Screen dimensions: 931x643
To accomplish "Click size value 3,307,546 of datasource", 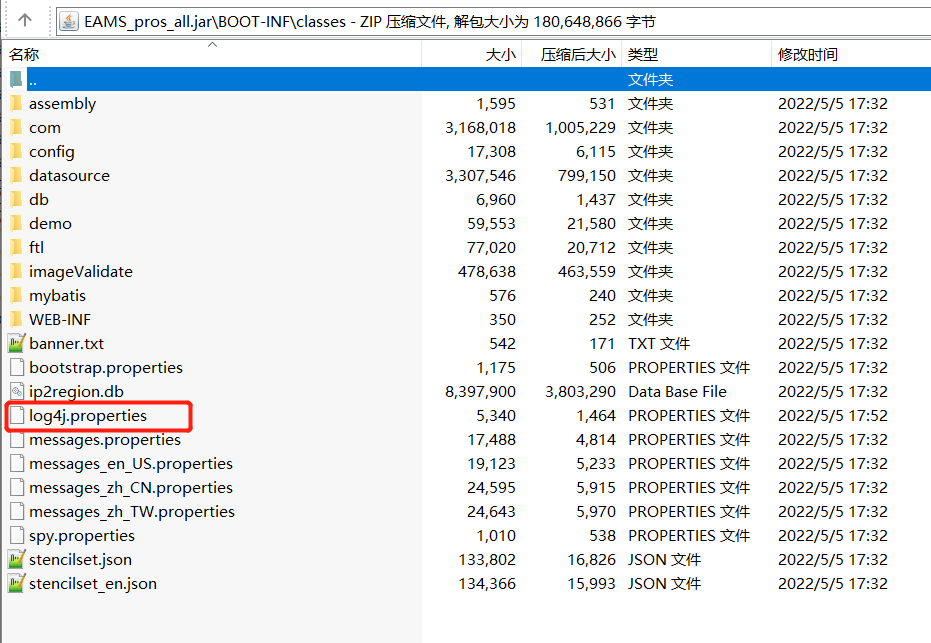I will 480,176.
